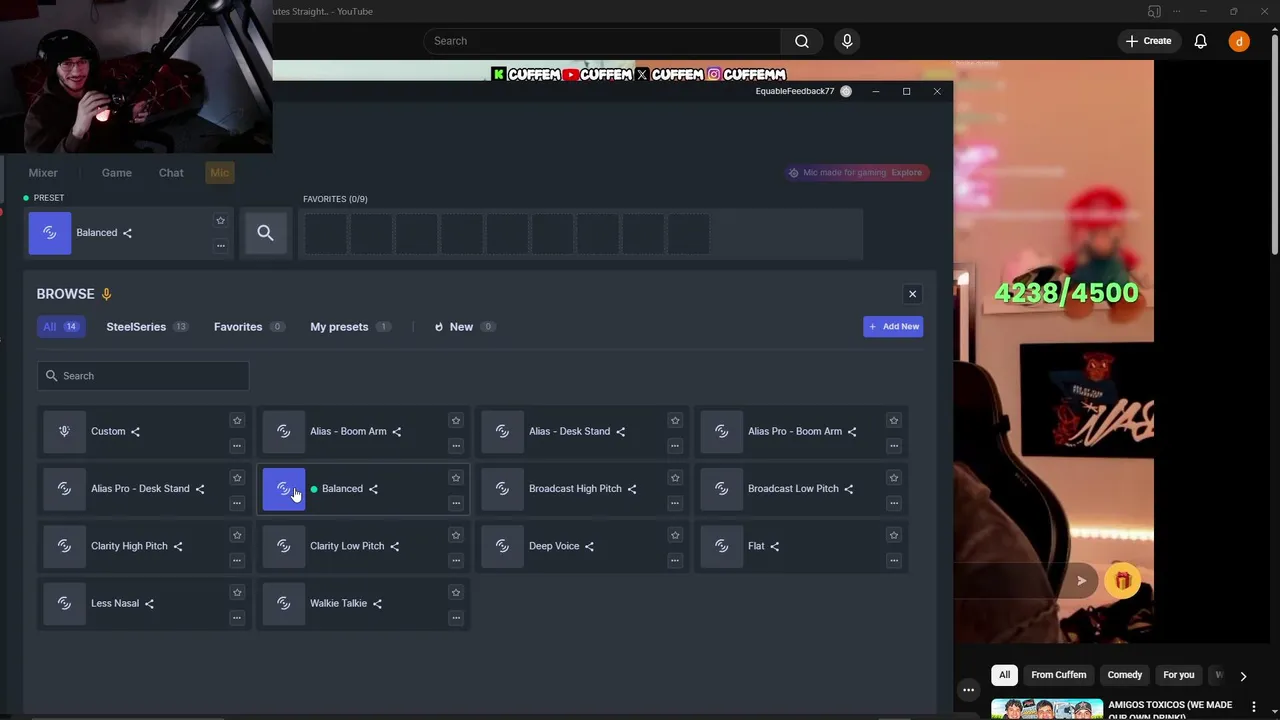
Task: Open more options for Alias - Boom Arm
Action: [456, 446]
